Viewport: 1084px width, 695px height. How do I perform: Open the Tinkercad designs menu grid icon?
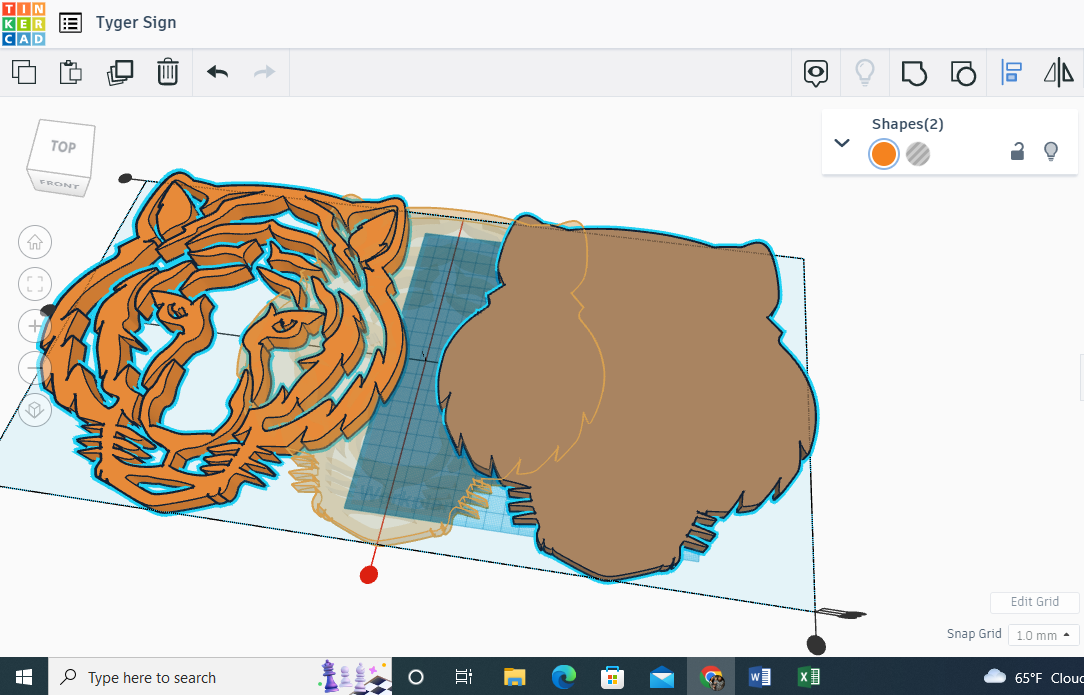pyautogui.click(x=69, y=22)
